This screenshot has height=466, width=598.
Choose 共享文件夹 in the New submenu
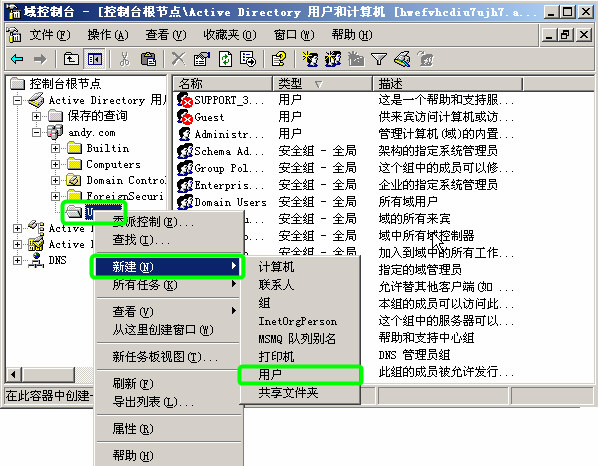pos(300,392)
